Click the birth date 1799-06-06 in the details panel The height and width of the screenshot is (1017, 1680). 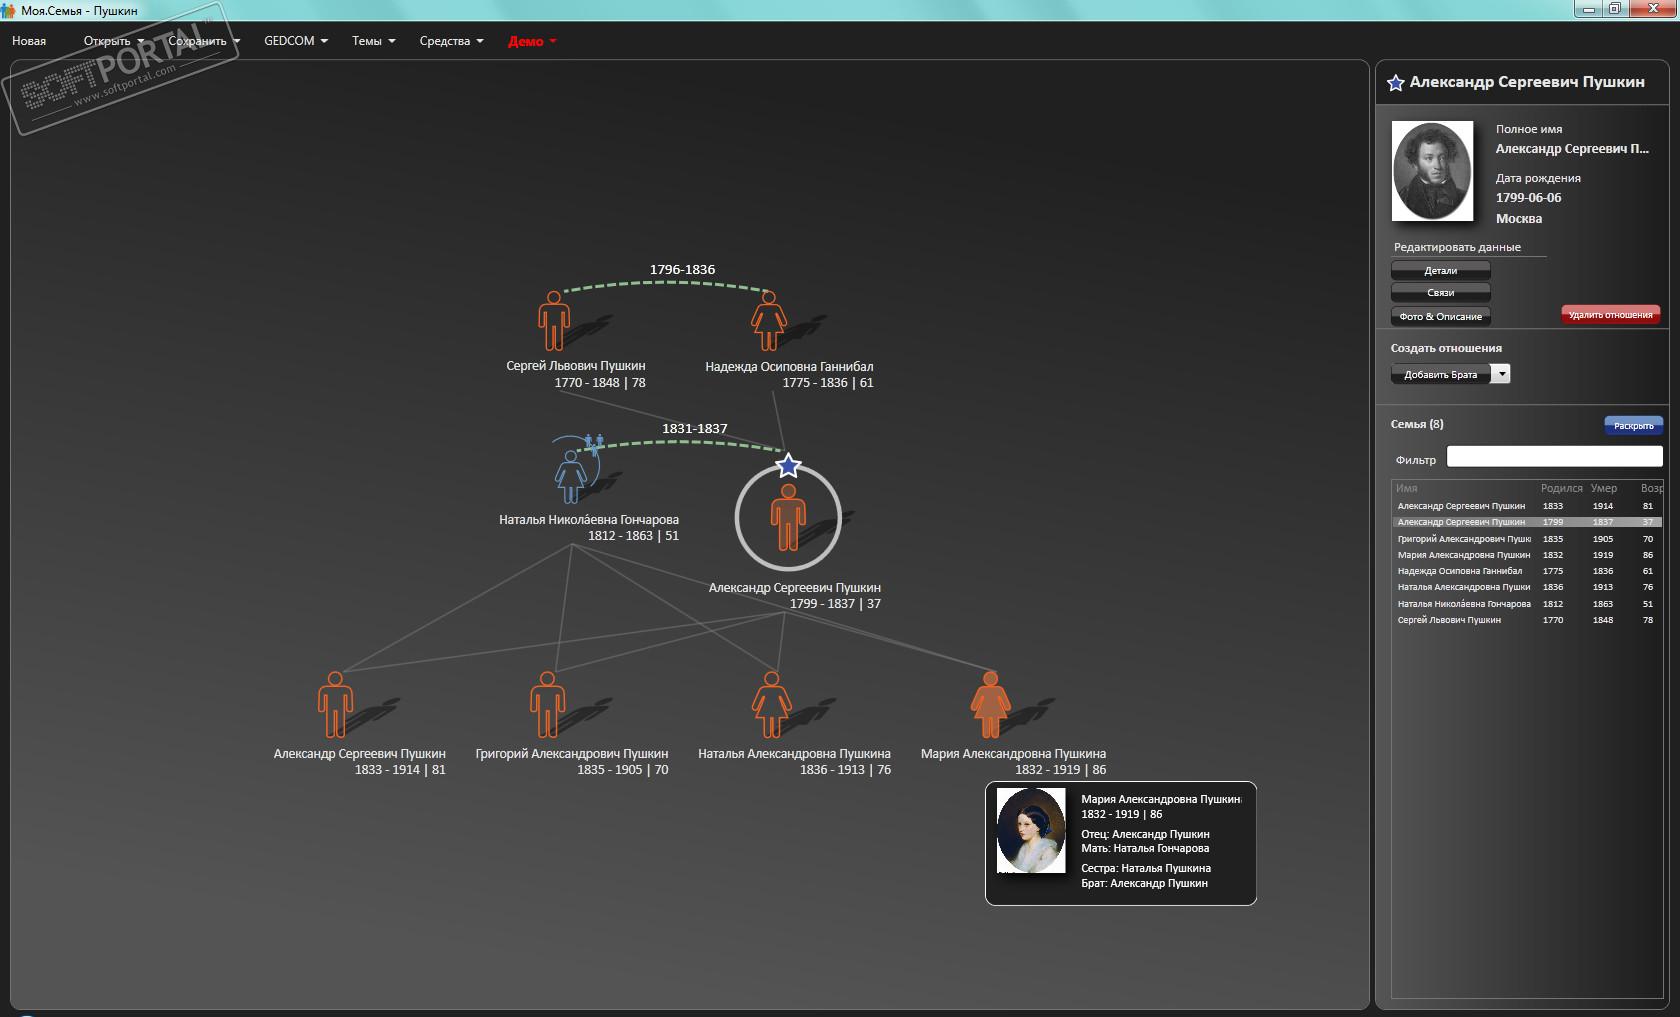1528,198
